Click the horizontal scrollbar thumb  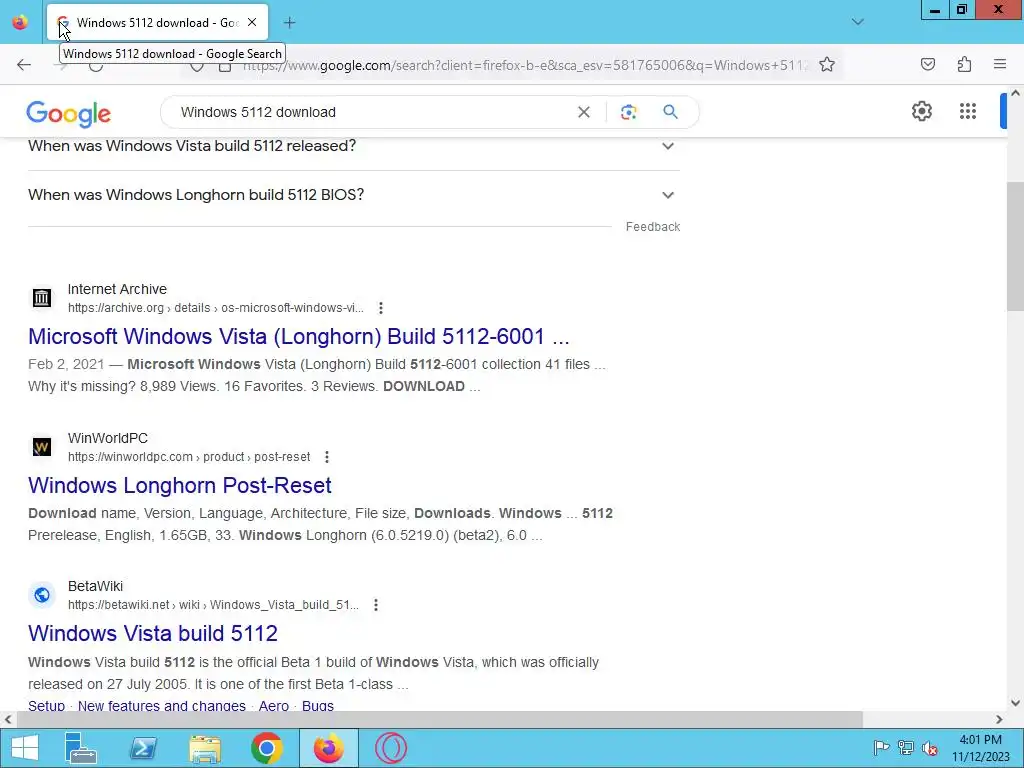click(x=440, y=719)
